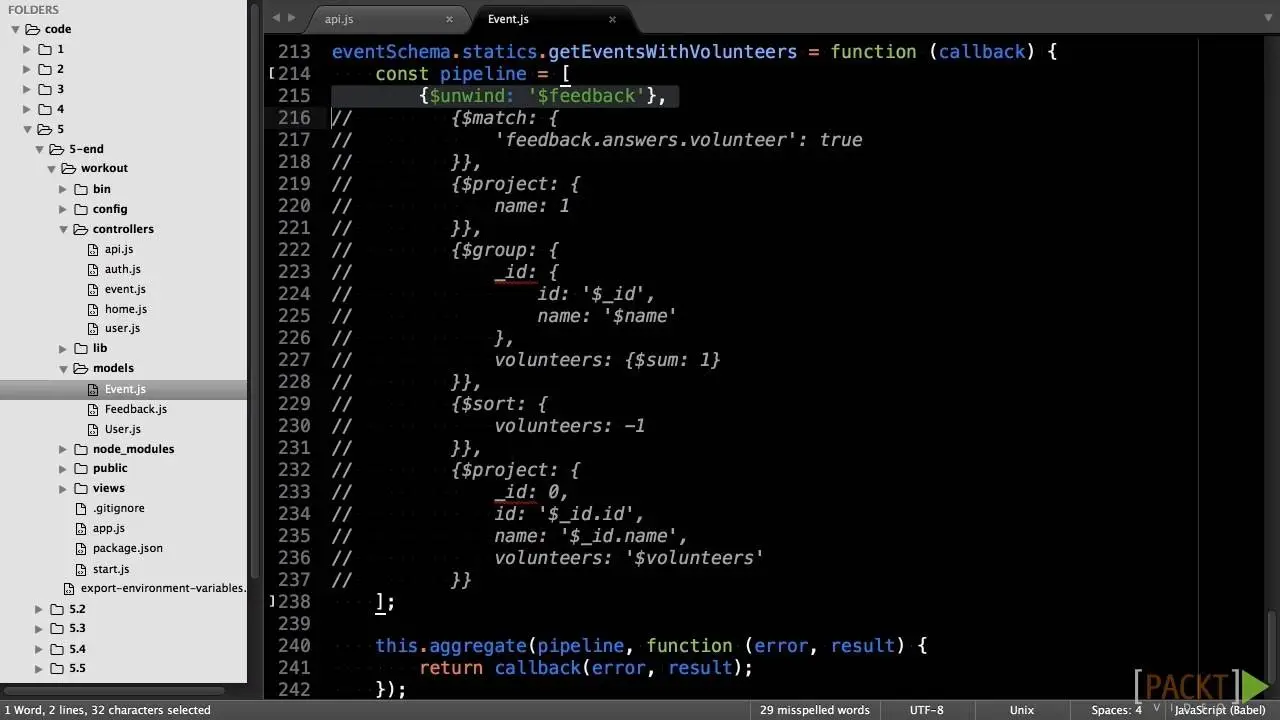Close the Event.js tab
Image resolution: width=1280 pixels, height=720 pixels.
coord(612,19)
